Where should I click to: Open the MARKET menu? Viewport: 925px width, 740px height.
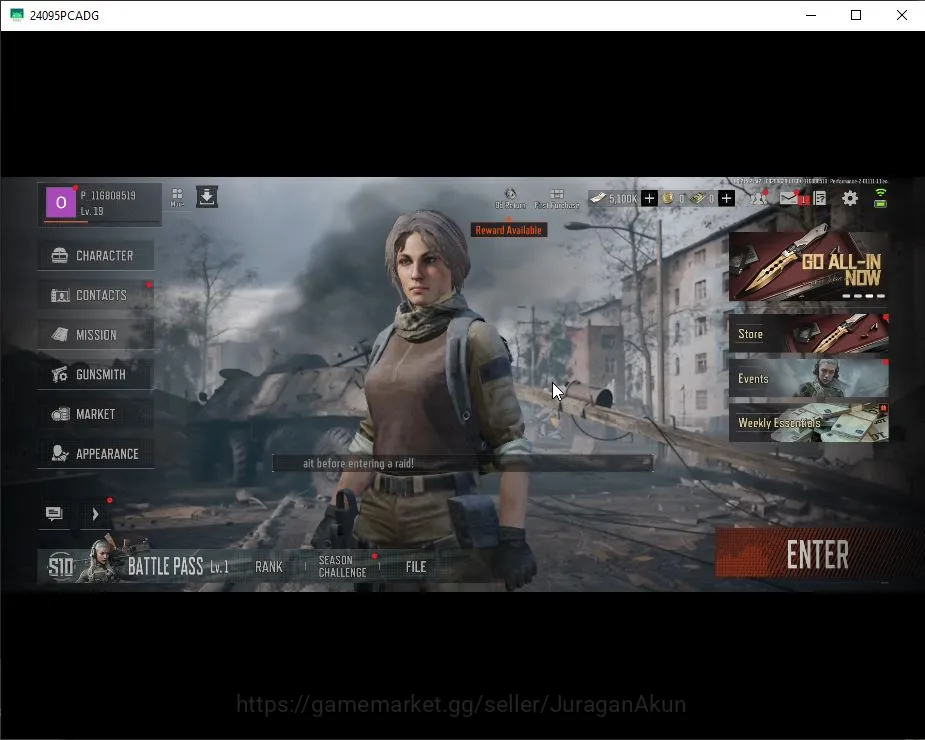coord(96,414)
